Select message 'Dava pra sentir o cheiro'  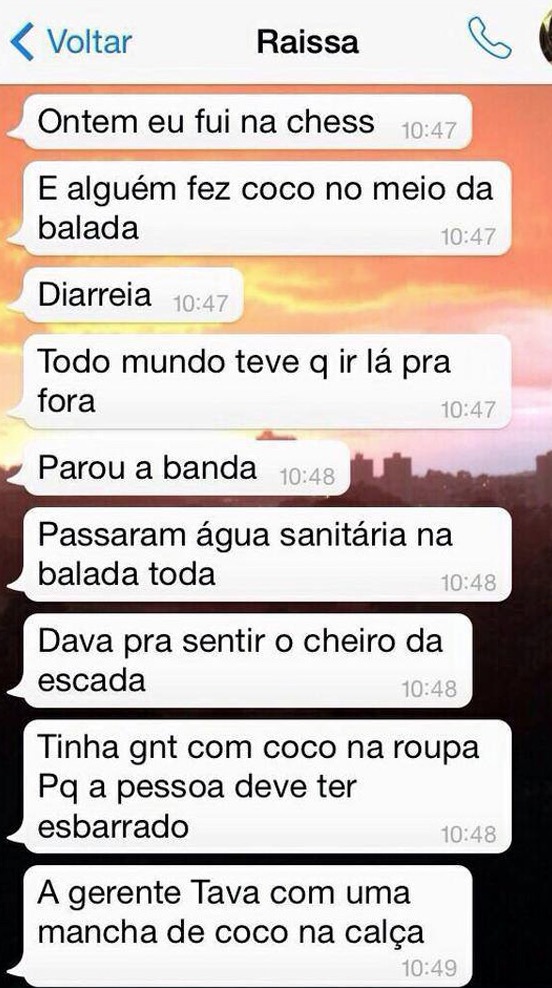click(239, 660)
